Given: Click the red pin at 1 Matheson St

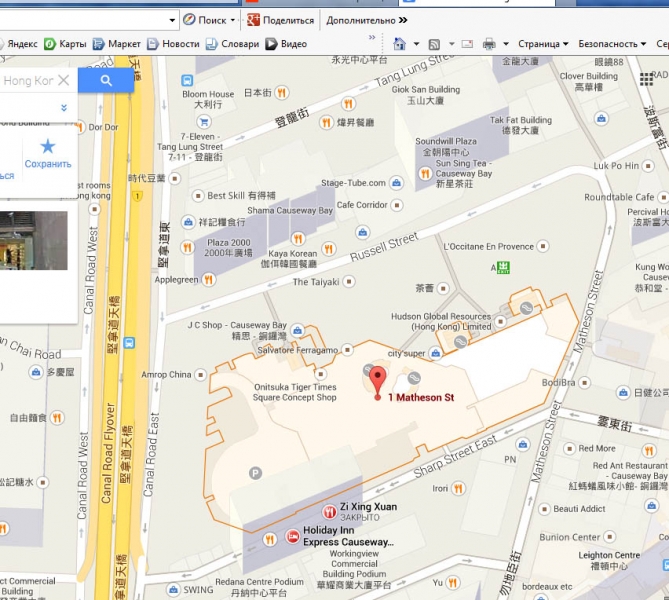Looking at the screenshot, I should (378, 381).
